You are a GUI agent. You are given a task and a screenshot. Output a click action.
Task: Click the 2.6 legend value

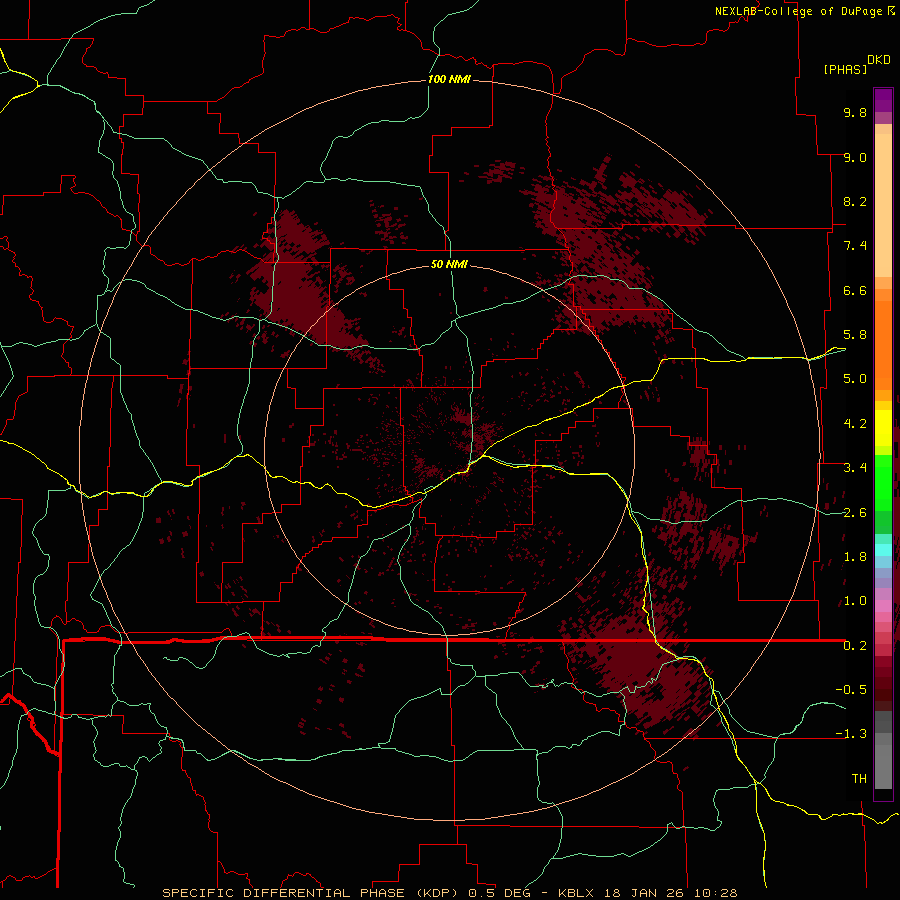click(855, 513)
